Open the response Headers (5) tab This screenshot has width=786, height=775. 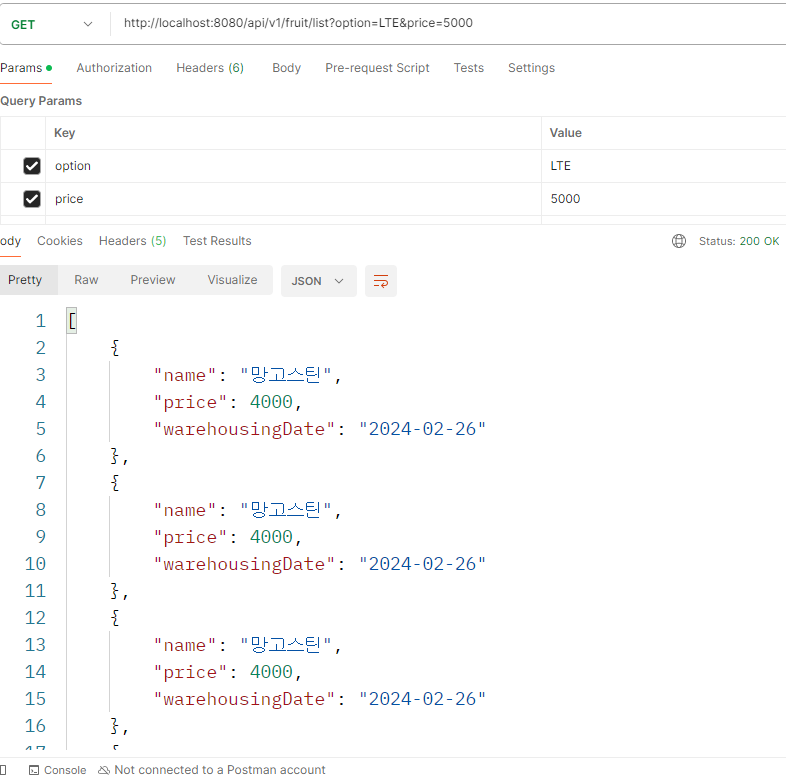(132, 241)
